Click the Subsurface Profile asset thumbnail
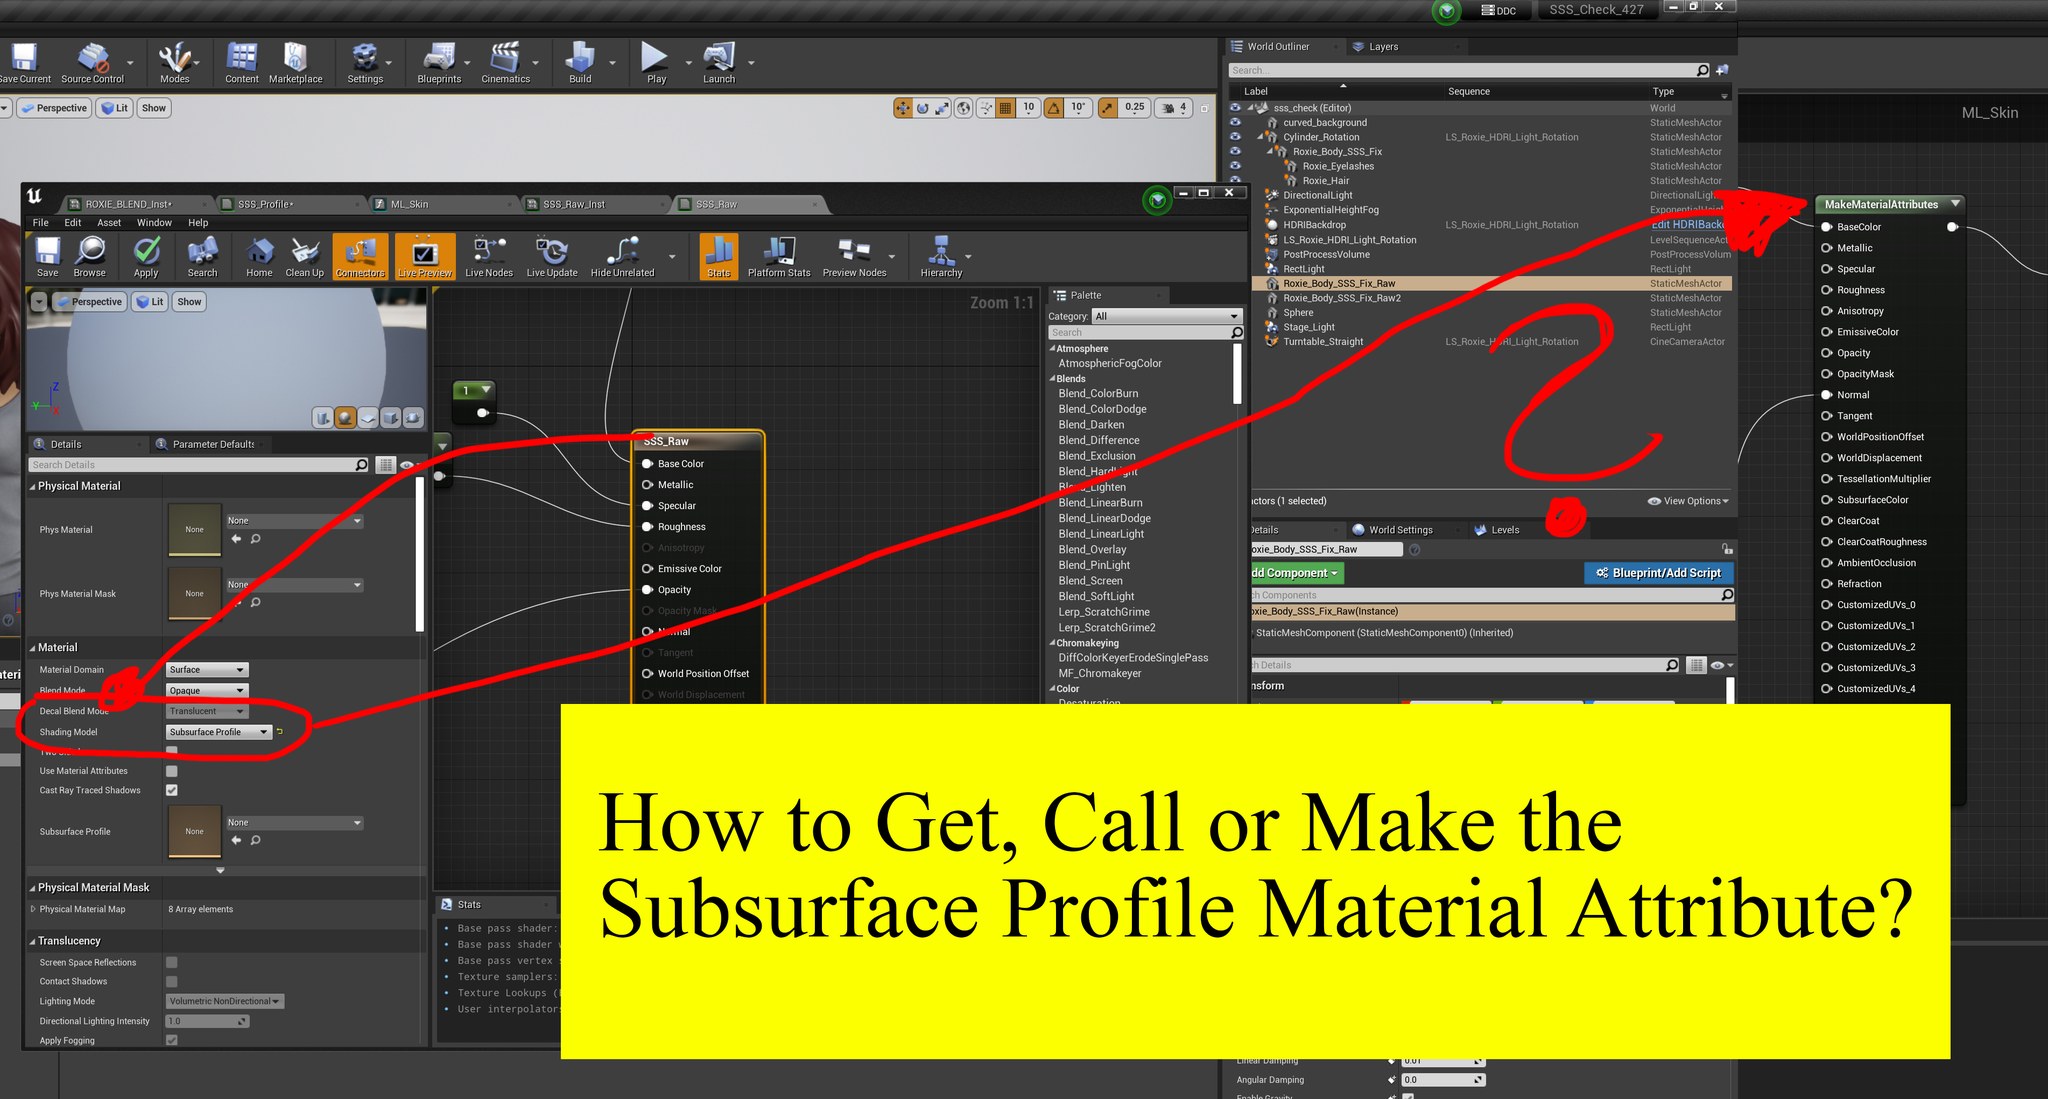This screenshot has height=1099, width=2048. point(194,831)
